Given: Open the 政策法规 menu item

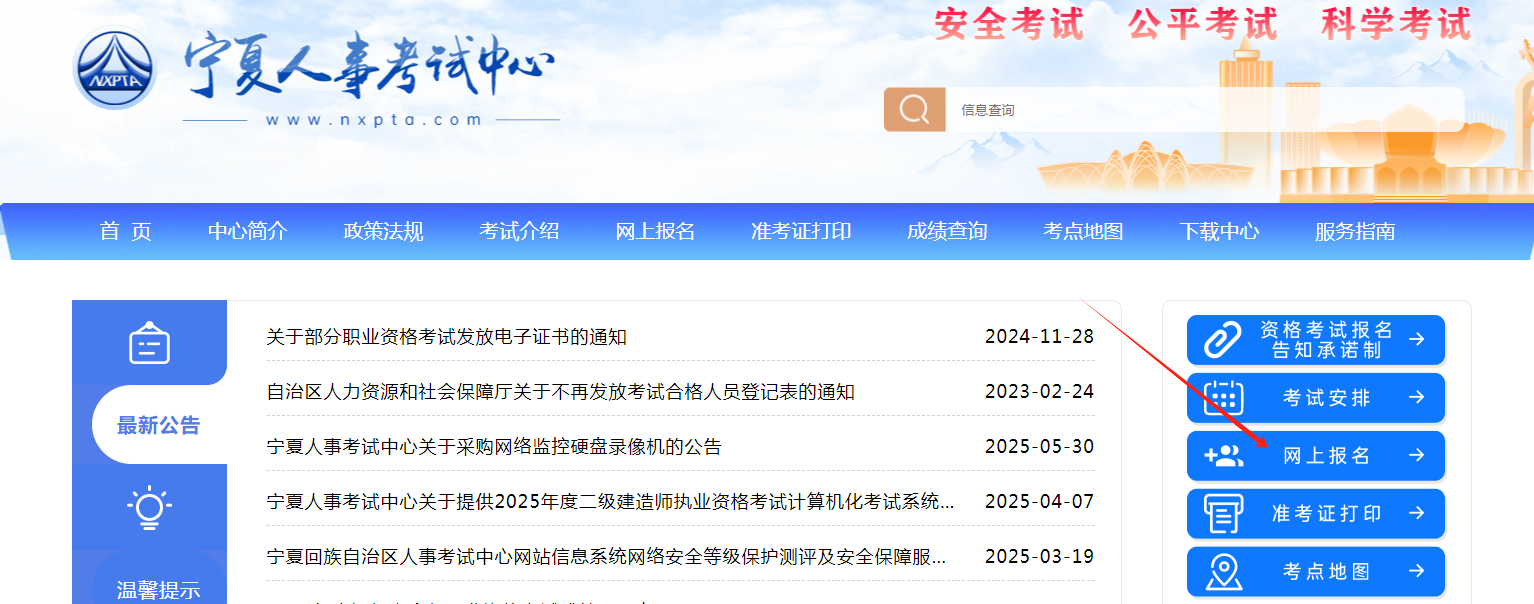Looking at the screenshot, I should (x=384, y=231).
